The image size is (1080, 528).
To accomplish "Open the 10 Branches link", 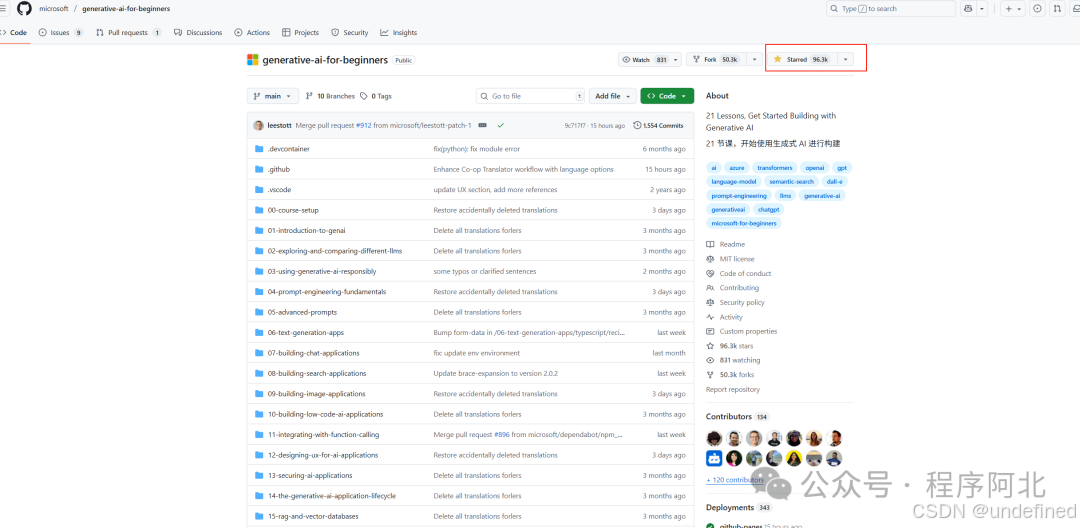I will click(330, 96).
